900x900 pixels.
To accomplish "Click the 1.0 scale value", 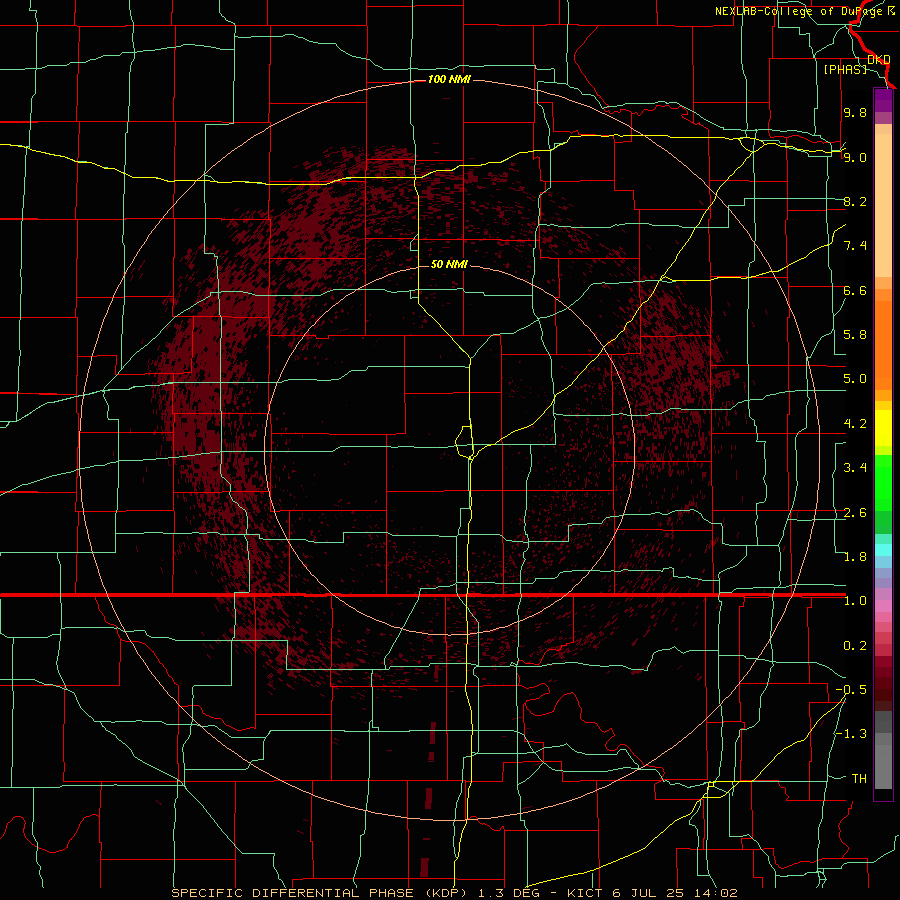I will [855, 601].
